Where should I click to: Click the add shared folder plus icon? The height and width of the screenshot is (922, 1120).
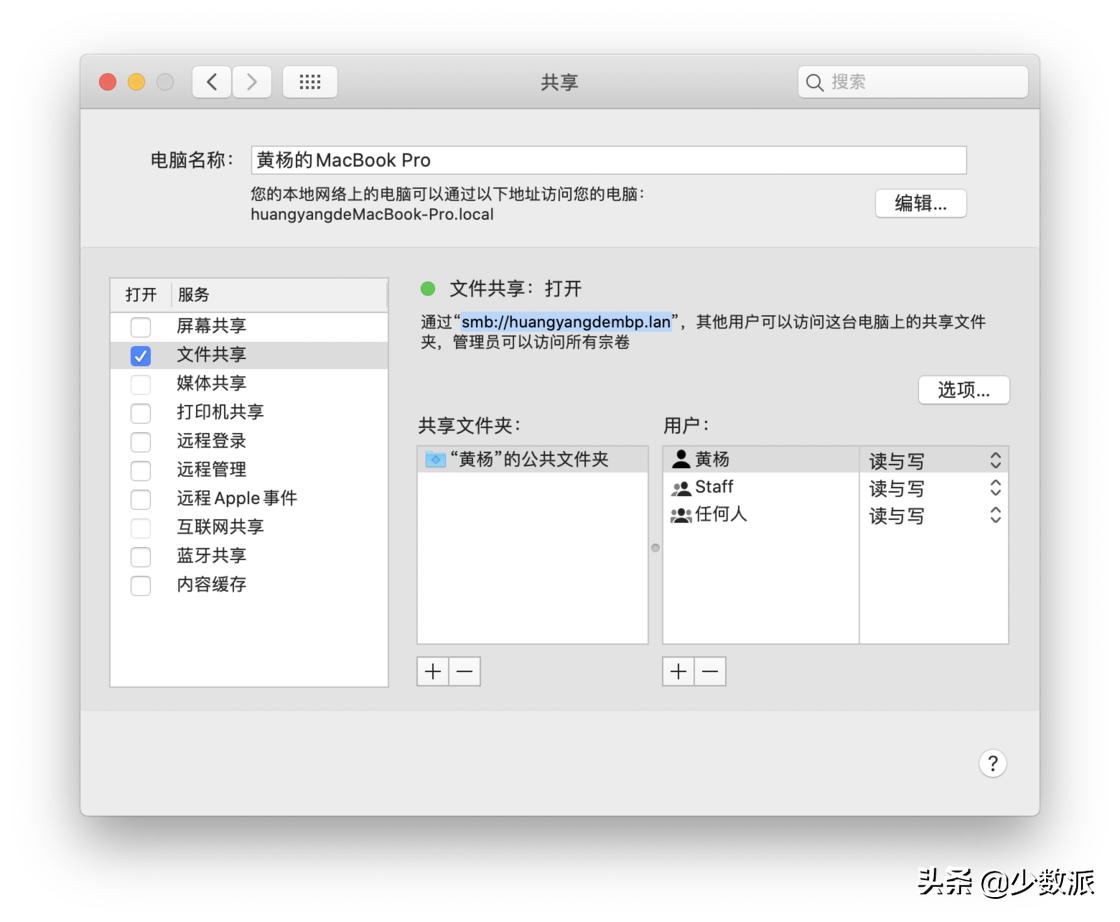pos(432,671)
